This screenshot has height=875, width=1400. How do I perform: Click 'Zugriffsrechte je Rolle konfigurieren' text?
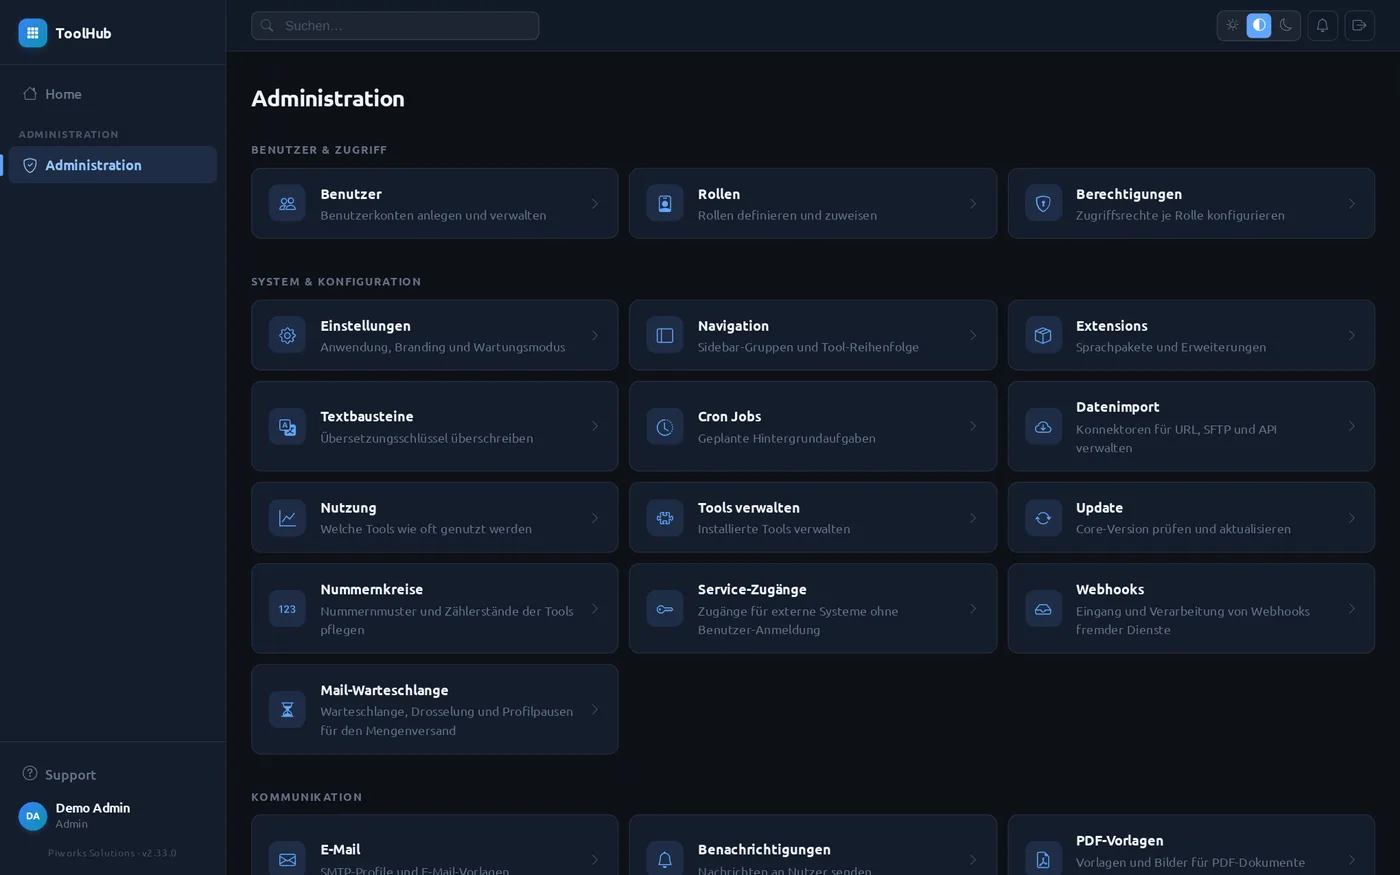point(1180,215)
